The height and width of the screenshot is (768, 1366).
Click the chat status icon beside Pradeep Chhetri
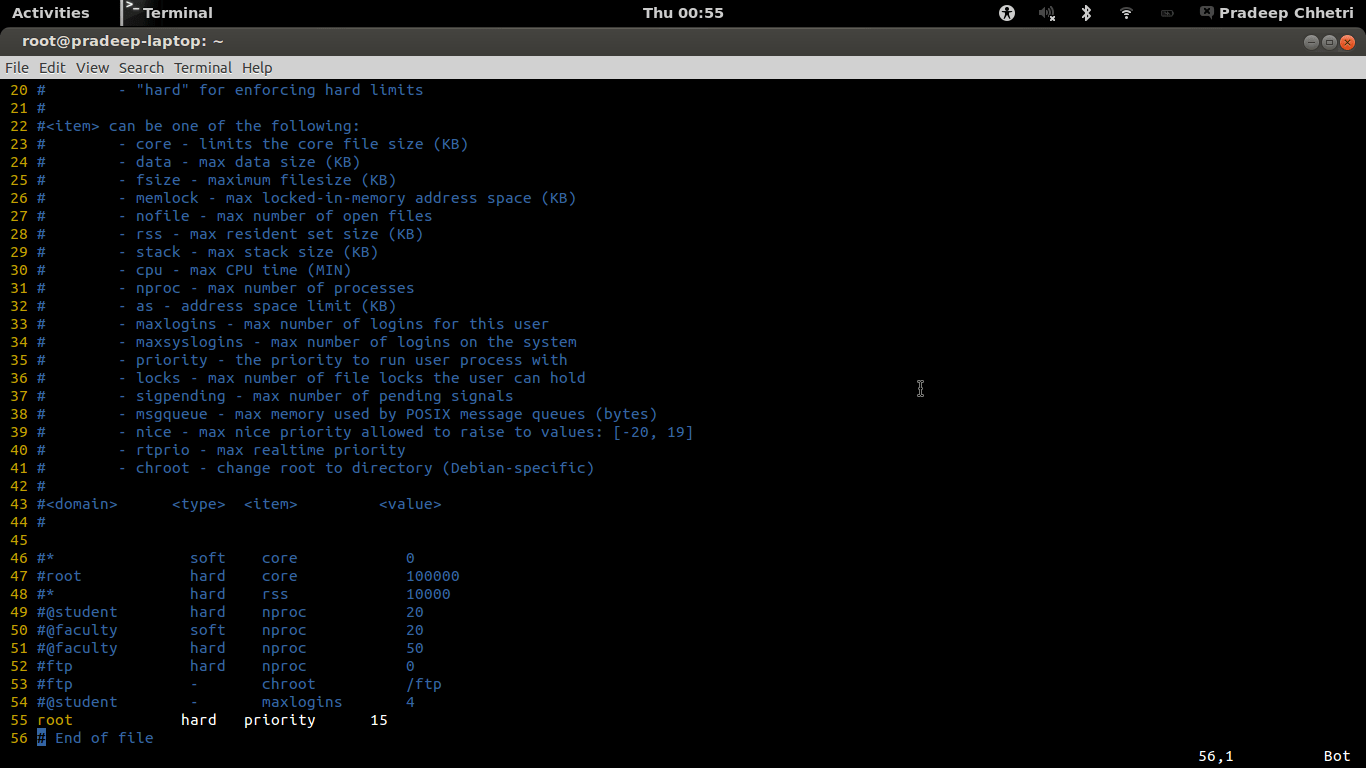pos(1207,13)
